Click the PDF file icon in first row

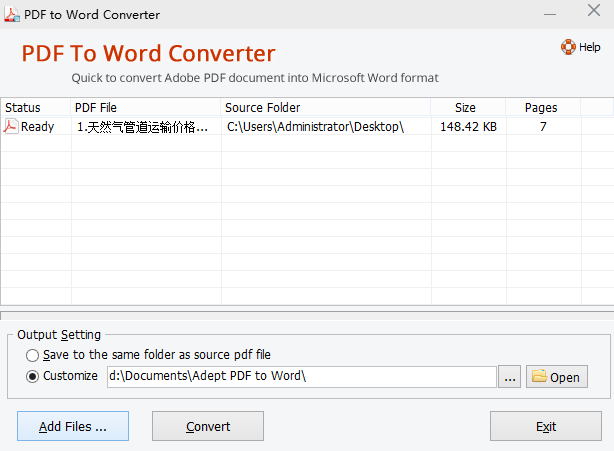point(11,127)
